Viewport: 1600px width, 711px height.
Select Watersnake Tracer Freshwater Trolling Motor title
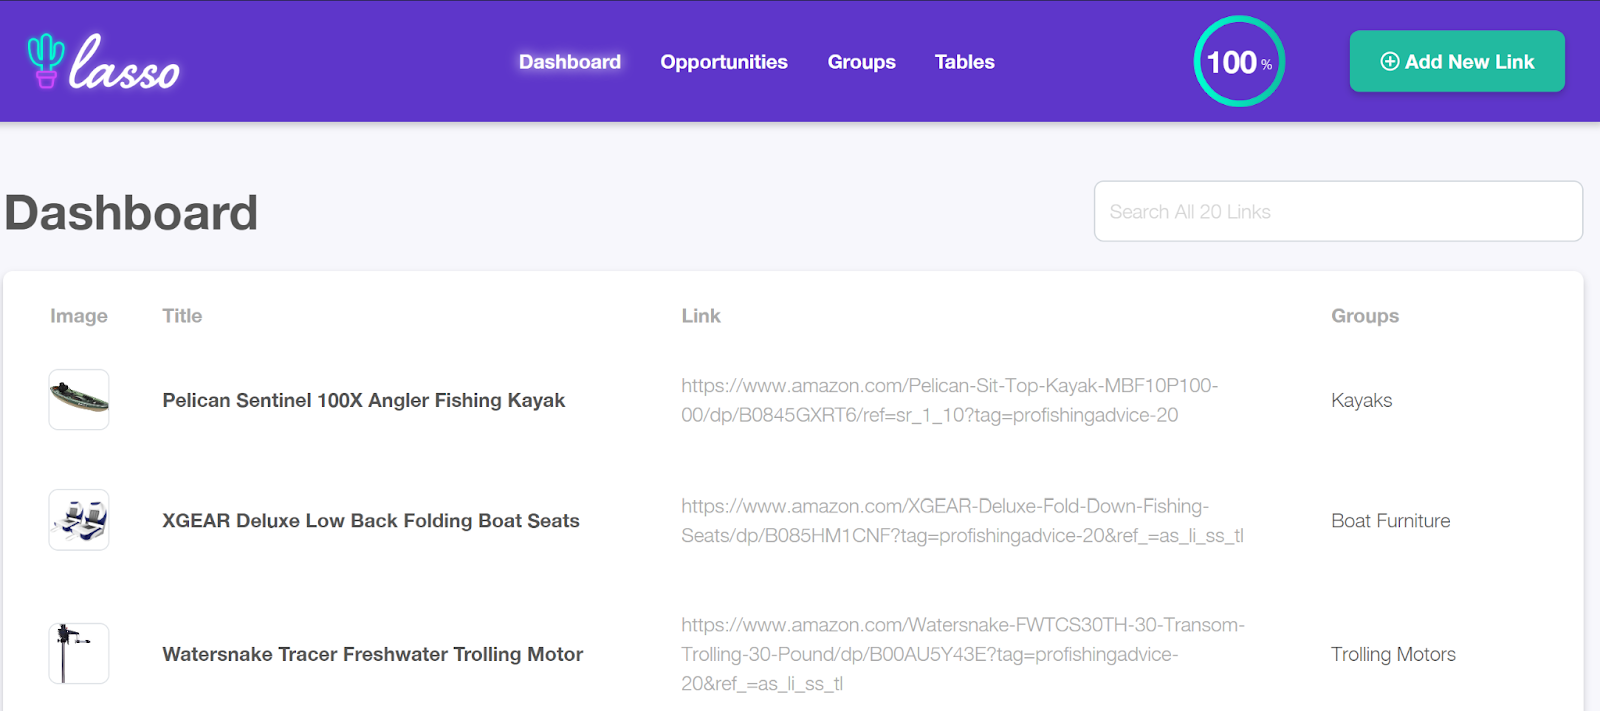373,654
